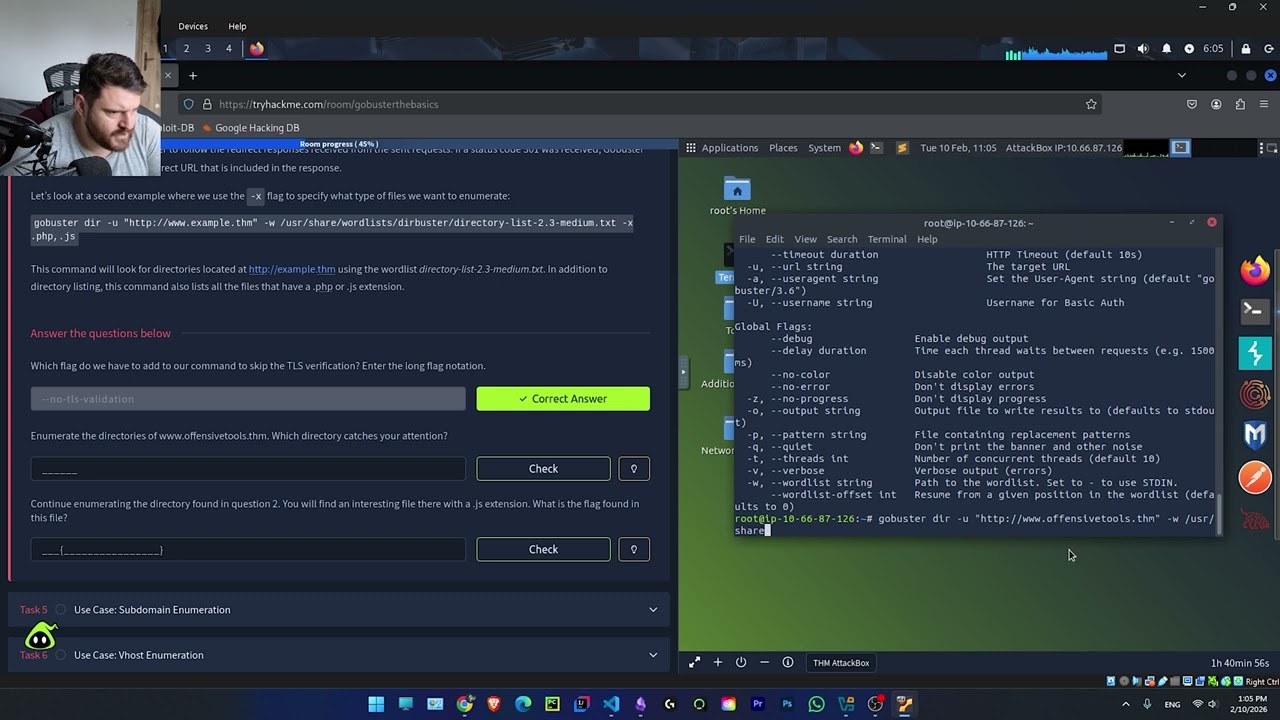Open the Devices menu in VirtualBox
This screenshot has height=720, width=1280.
pos(193,26)
